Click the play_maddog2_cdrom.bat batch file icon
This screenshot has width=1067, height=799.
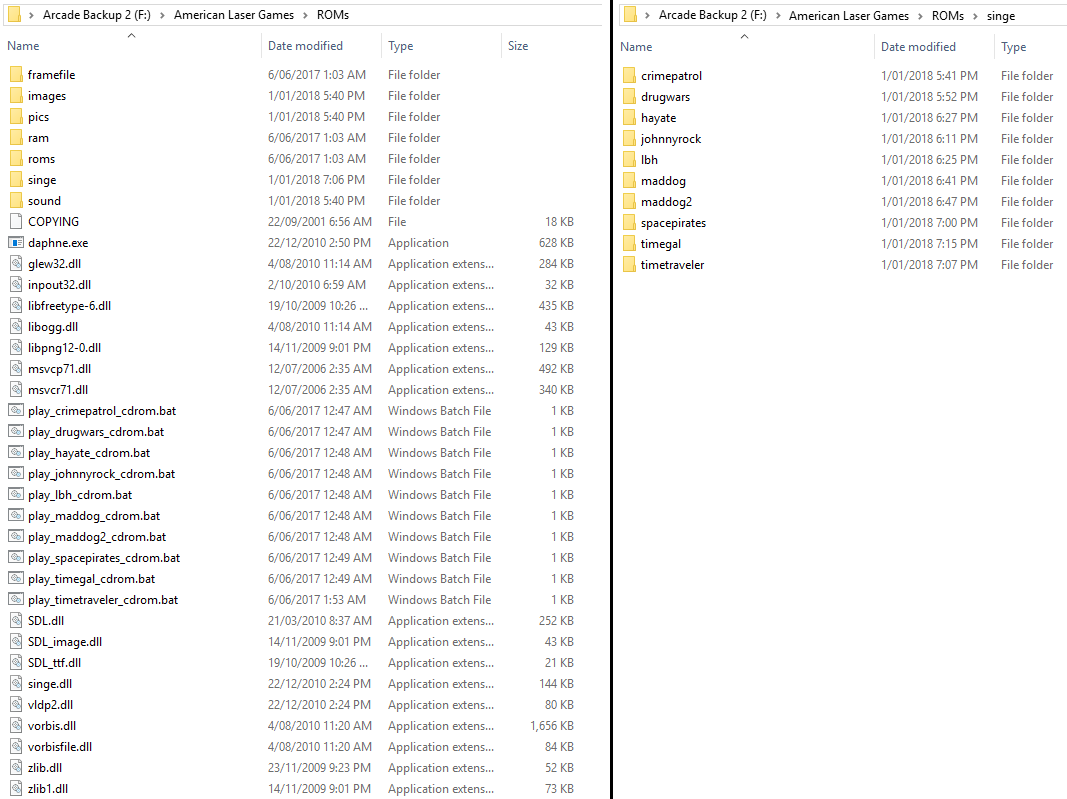(16, 536)
